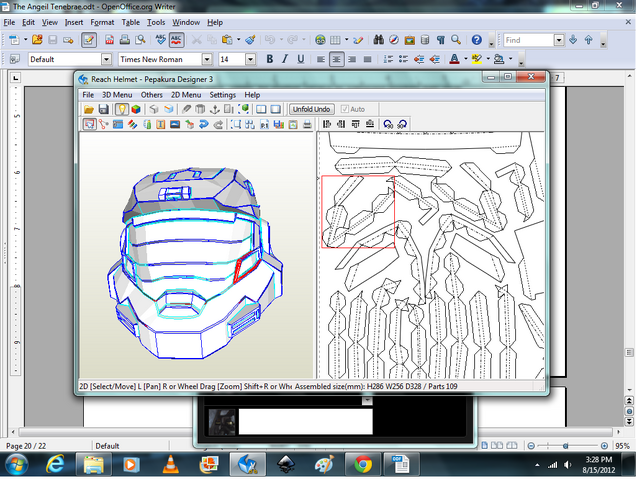637x479 pixels.
Task: Click into the Find text field
Action: pos(529,40)
